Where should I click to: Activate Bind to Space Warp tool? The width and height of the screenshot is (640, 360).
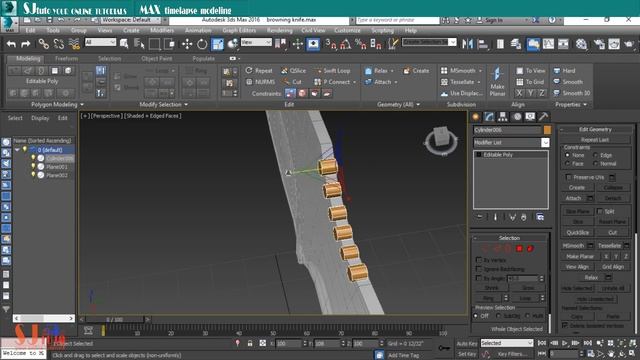74,44
